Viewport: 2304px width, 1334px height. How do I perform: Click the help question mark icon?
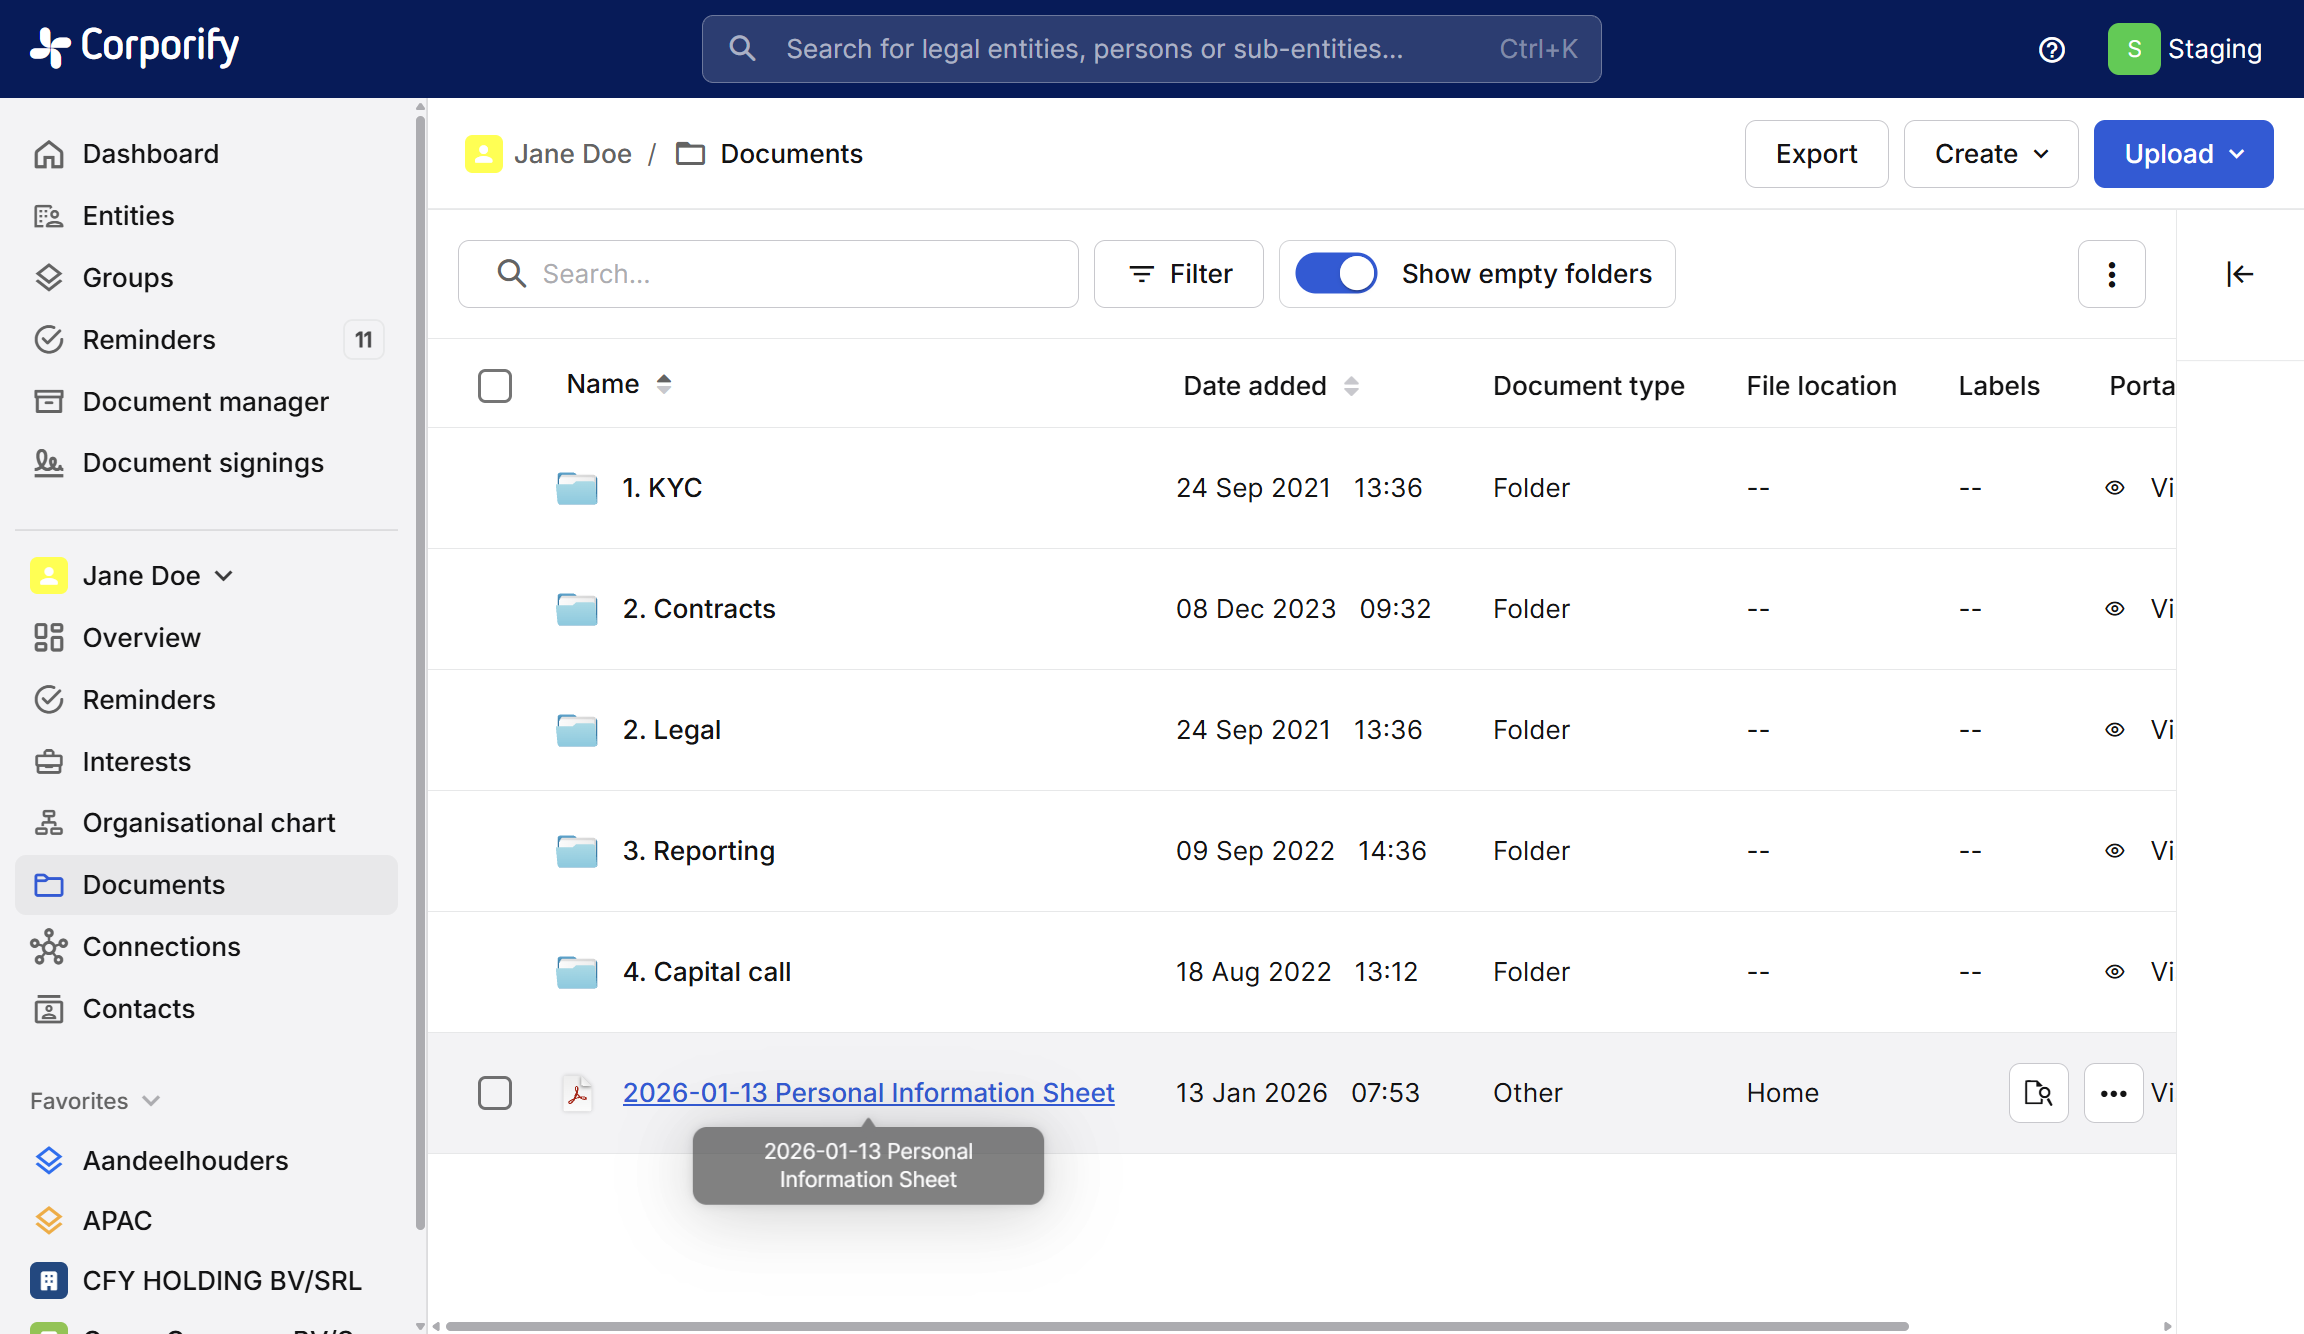[x=2051, y=49]
